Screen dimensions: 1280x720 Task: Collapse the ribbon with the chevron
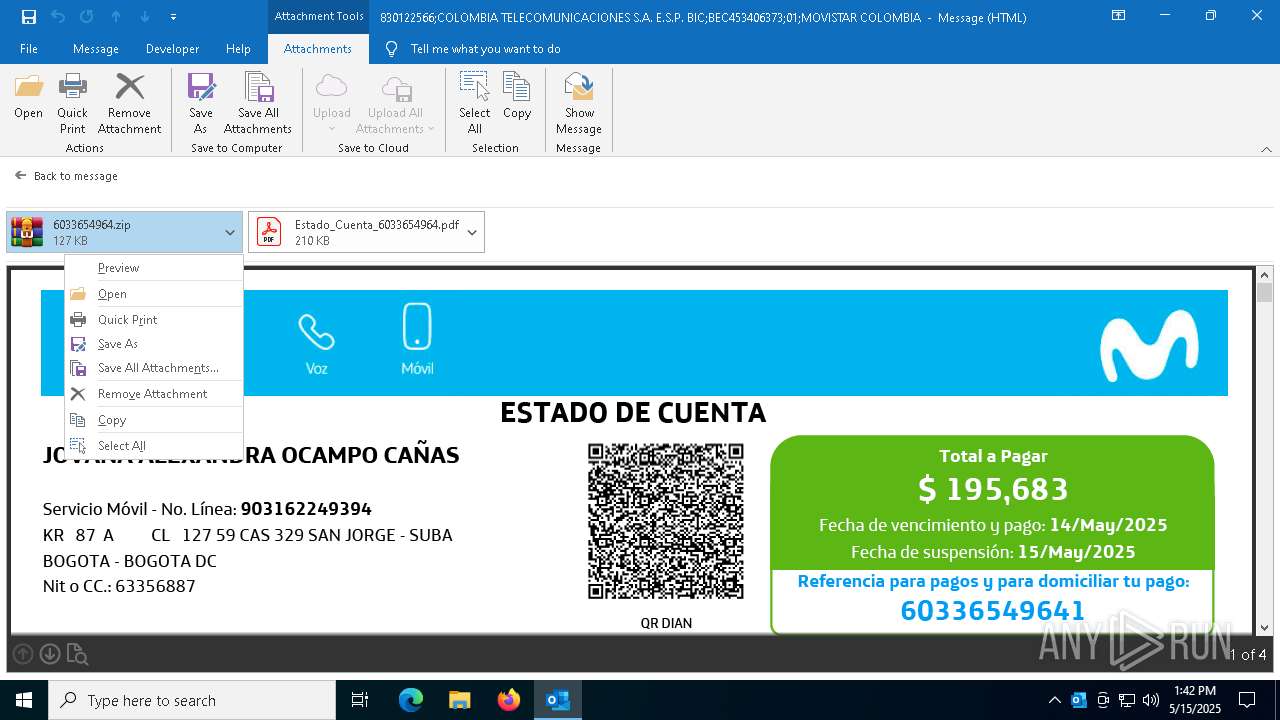pos(1266,149)
